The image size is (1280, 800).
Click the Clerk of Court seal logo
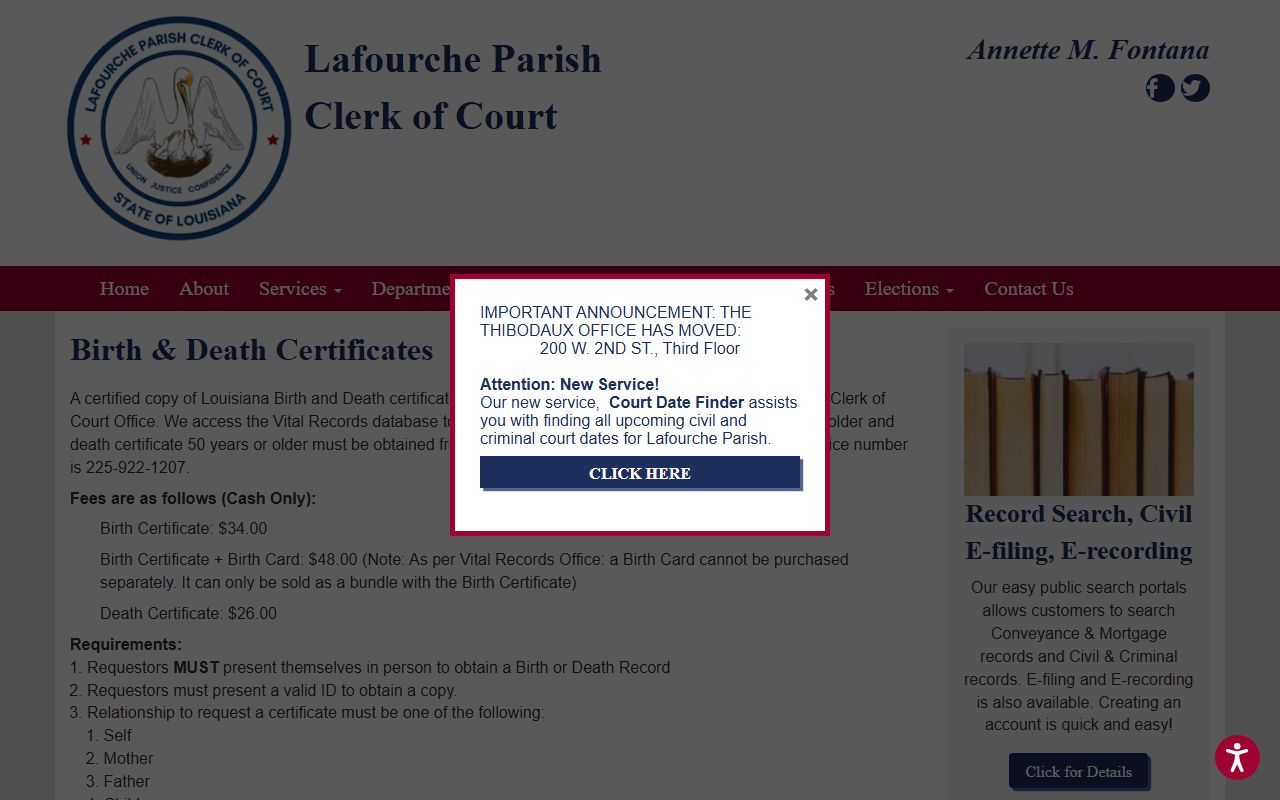[179, 128]
